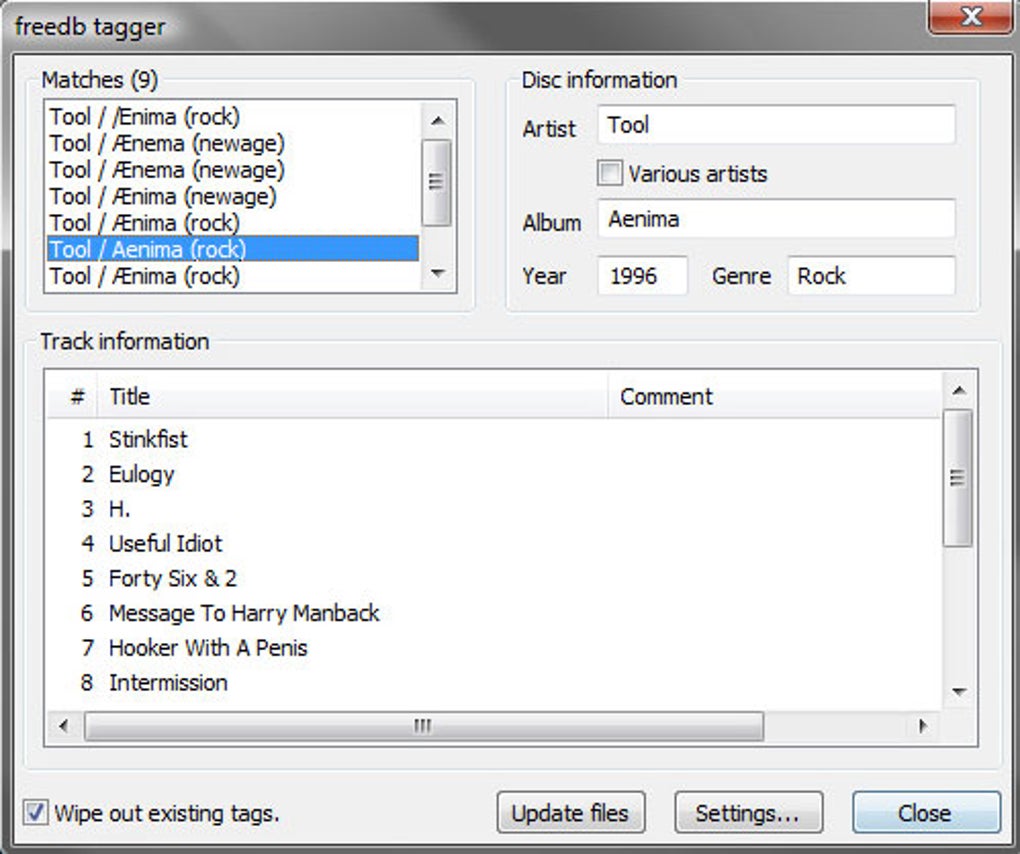Image resolution: width=1020 pixels, height=854 pixels.
Task: Click track list vertical scroll-up arrow
Action: coord(958,390)
